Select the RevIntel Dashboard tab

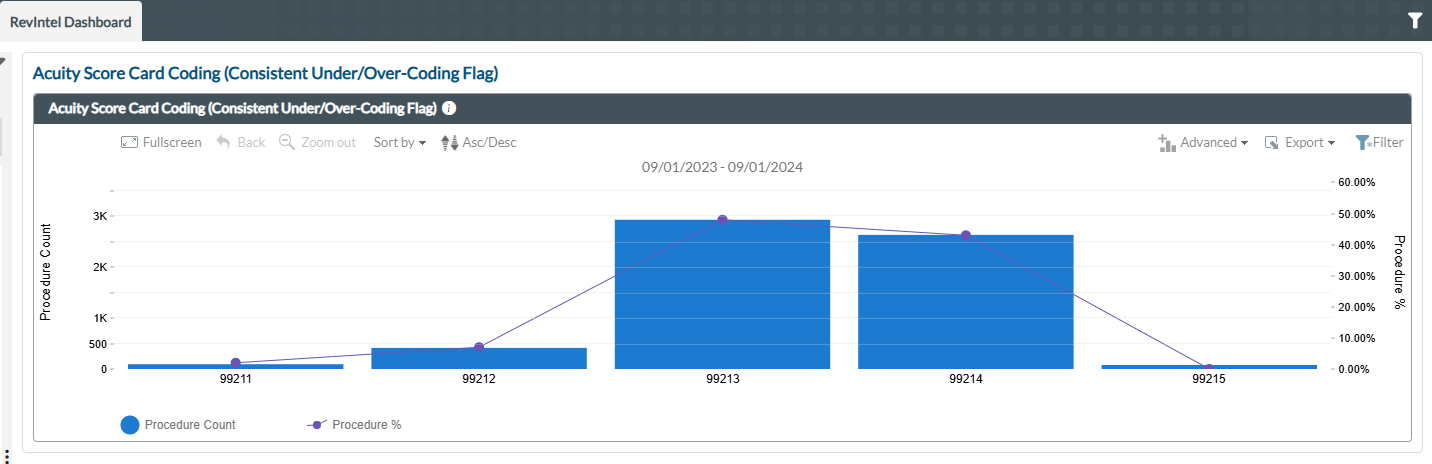[x=70, y=21]
